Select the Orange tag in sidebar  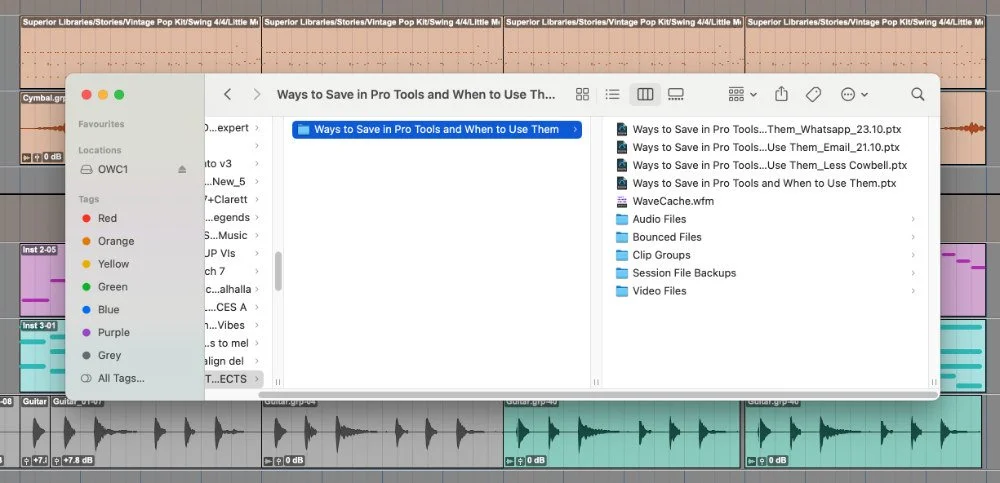(x=115, y=241)
